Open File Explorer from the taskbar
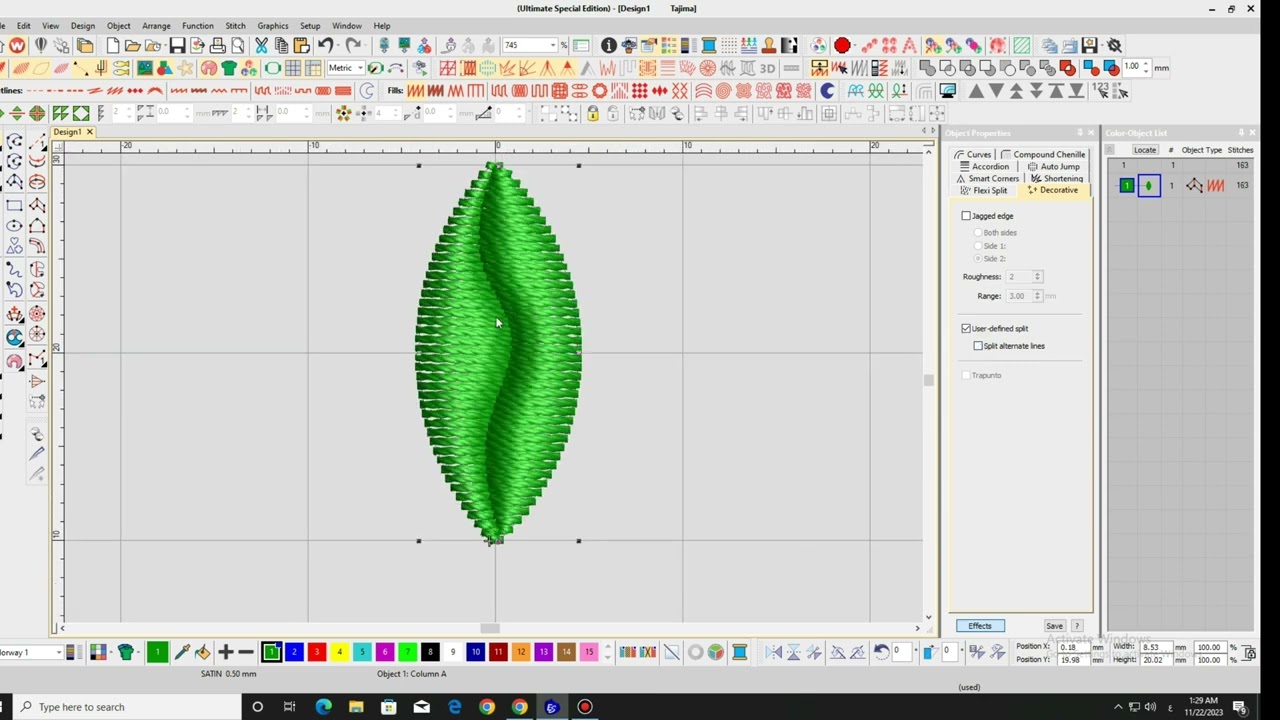 tap(356, 707)
